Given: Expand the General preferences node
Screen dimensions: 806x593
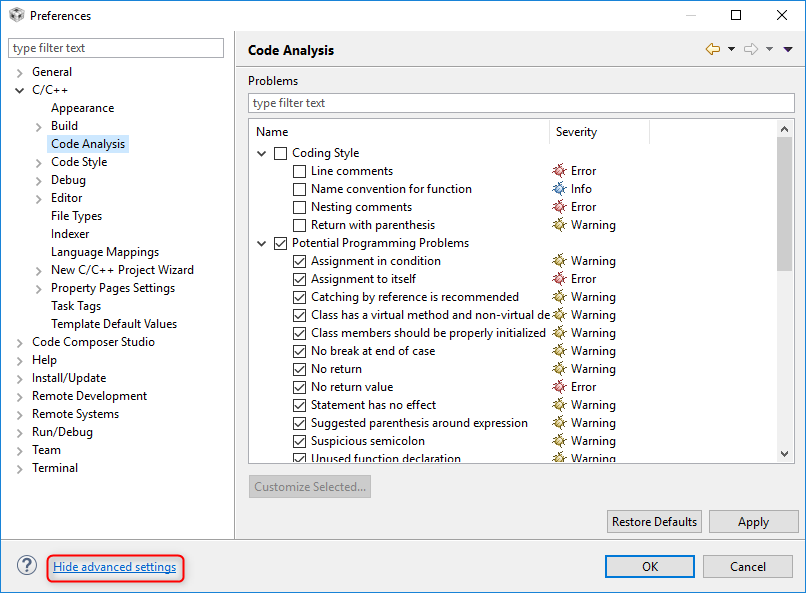Looking at the screenshot, I should (x=20, y=72).
